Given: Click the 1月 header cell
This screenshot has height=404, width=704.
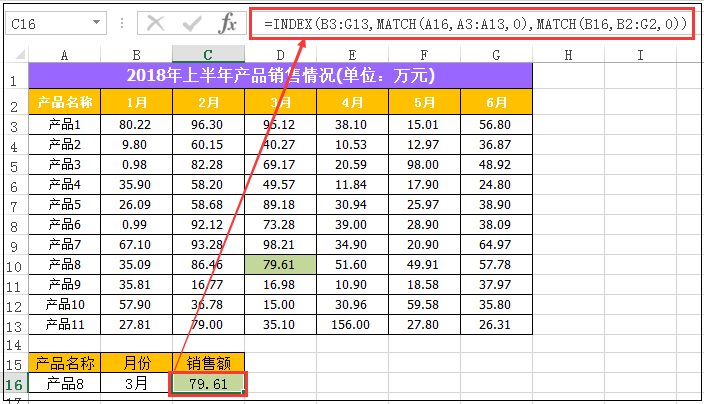Looking at the screenshot, I should coord(136,102).
